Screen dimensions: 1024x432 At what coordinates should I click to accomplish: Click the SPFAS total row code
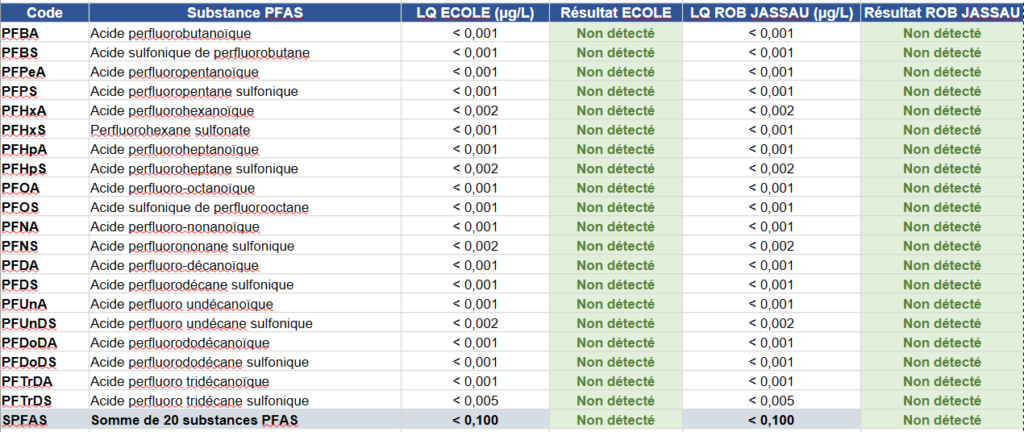point(25,420)
